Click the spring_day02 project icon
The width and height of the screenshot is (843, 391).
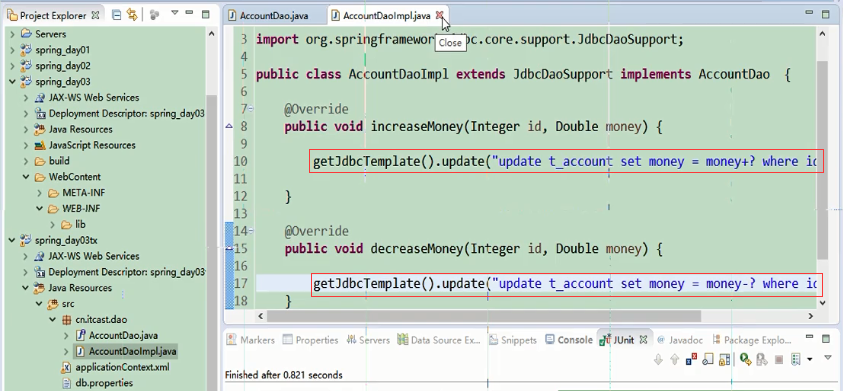click(x=26, y=66)
